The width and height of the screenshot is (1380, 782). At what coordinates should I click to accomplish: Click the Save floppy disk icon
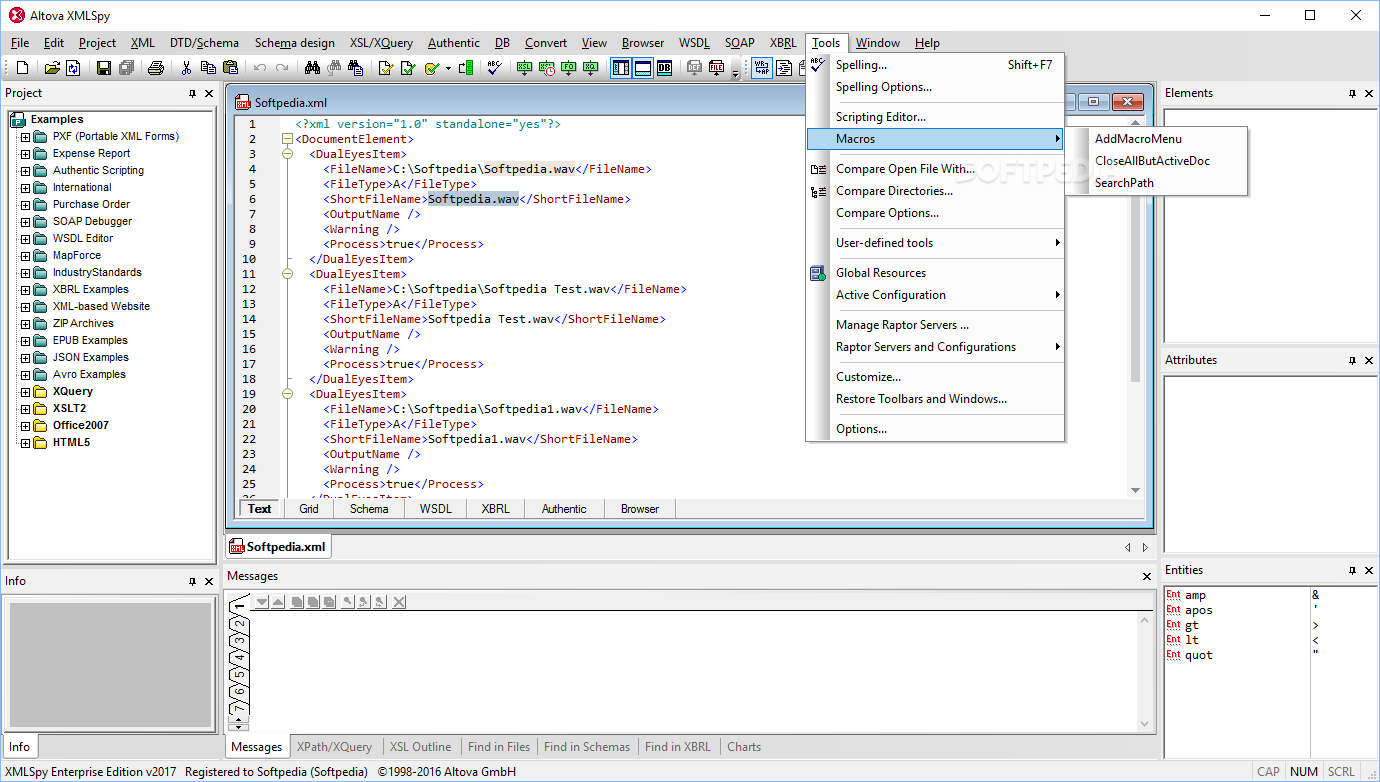click(104, 68)
